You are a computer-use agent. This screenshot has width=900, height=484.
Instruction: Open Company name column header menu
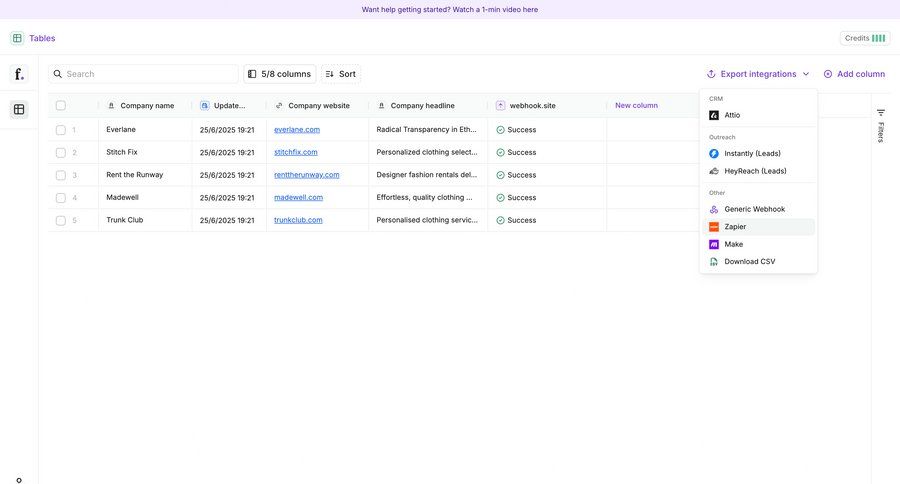tap(145, 106)
